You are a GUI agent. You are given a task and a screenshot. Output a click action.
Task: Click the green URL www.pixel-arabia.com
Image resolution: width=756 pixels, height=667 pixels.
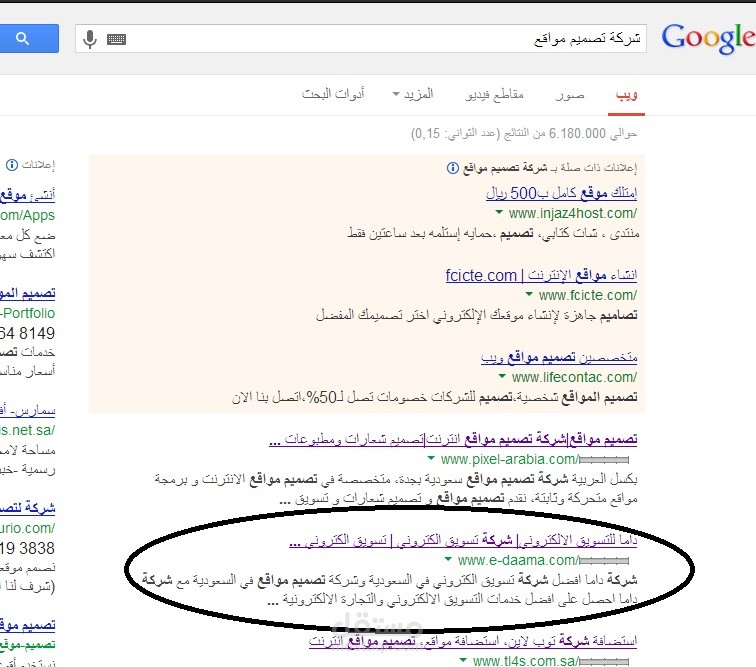click(x=510, y=459)
